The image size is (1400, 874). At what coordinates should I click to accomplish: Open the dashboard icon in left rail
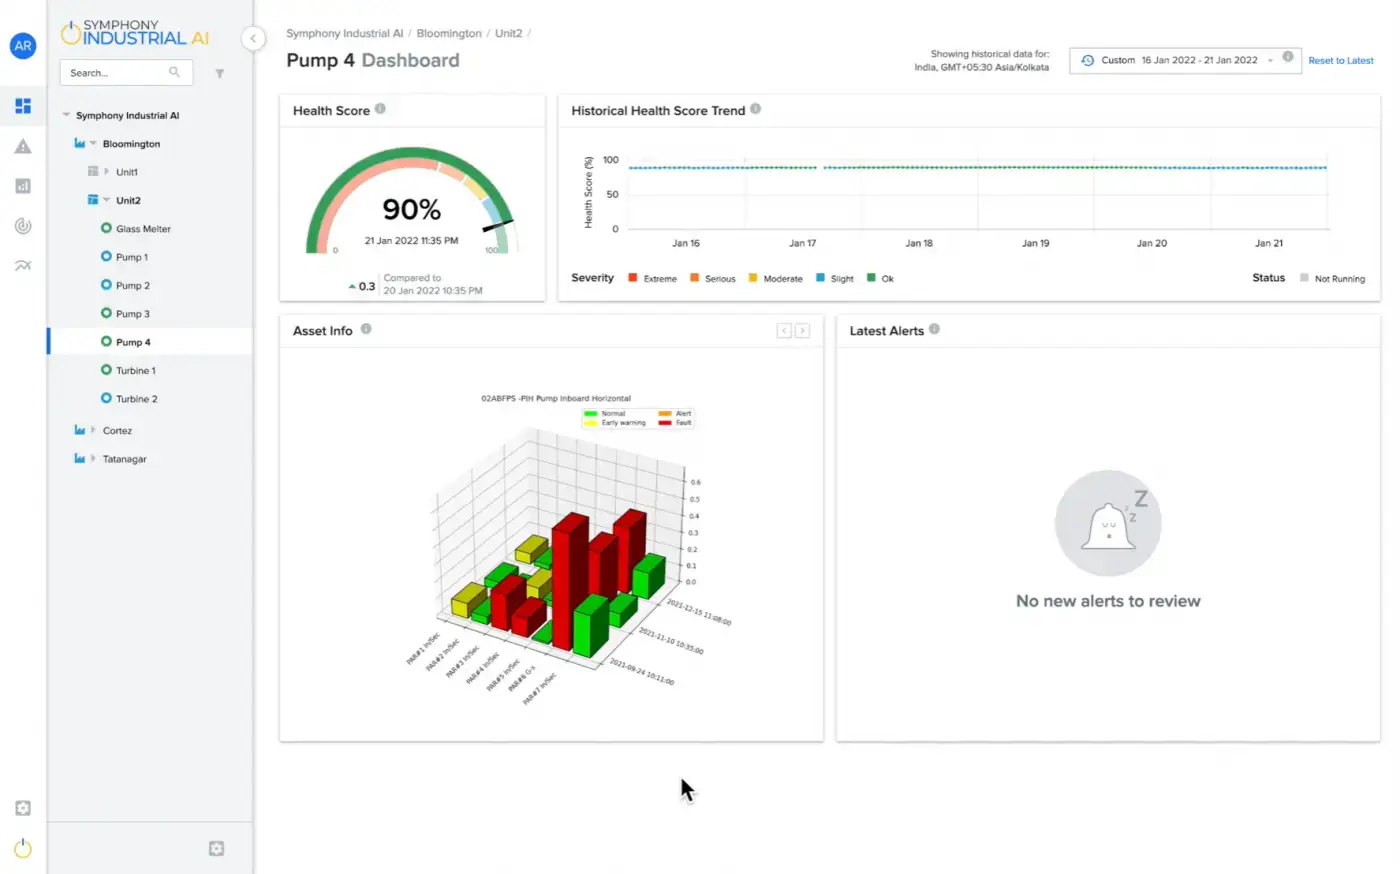[23, 106]
